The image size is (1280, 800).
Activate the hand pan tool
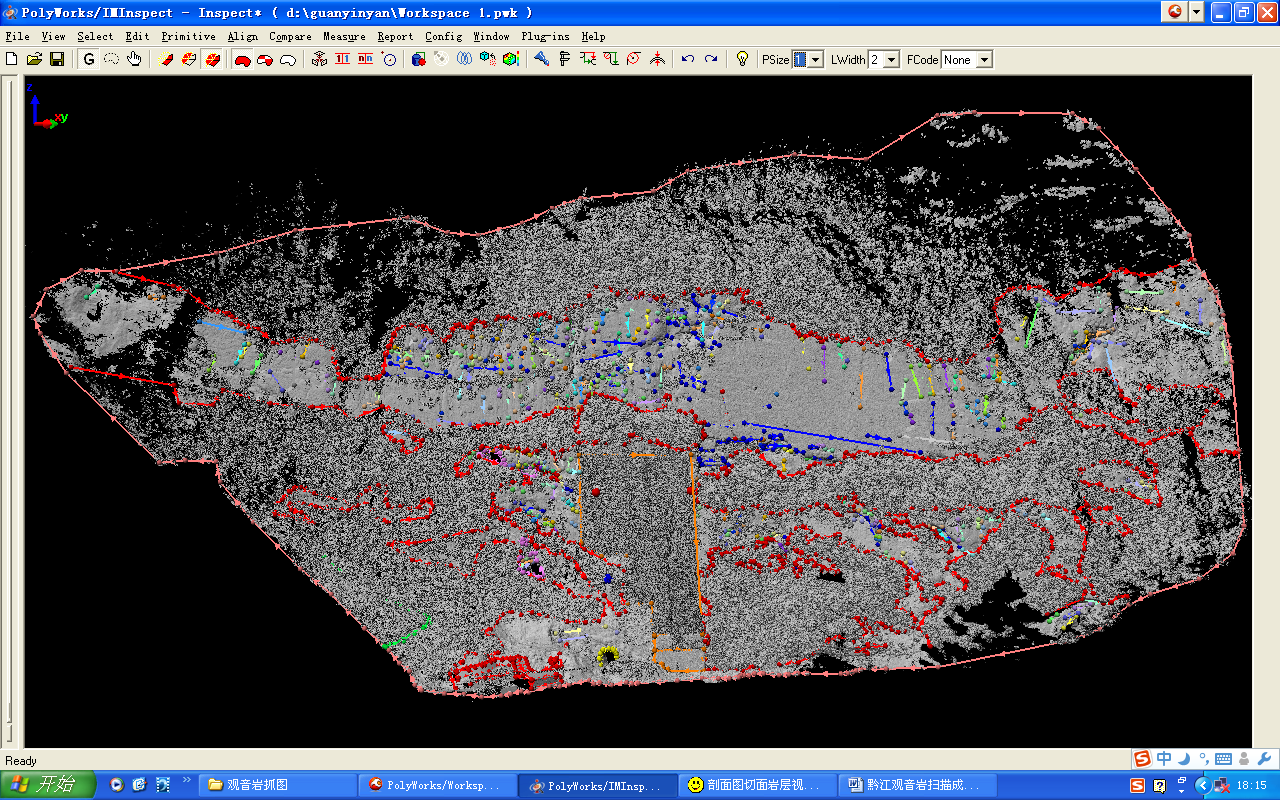tap(134, 60)
